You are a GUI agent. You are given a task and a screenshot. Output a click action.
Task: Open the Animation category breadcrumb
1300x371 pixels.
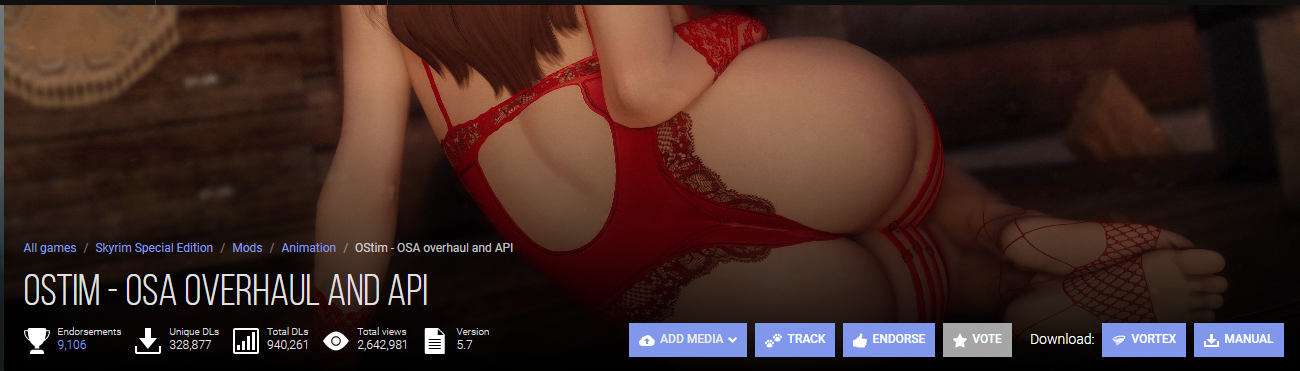click(x=308, y=247)
